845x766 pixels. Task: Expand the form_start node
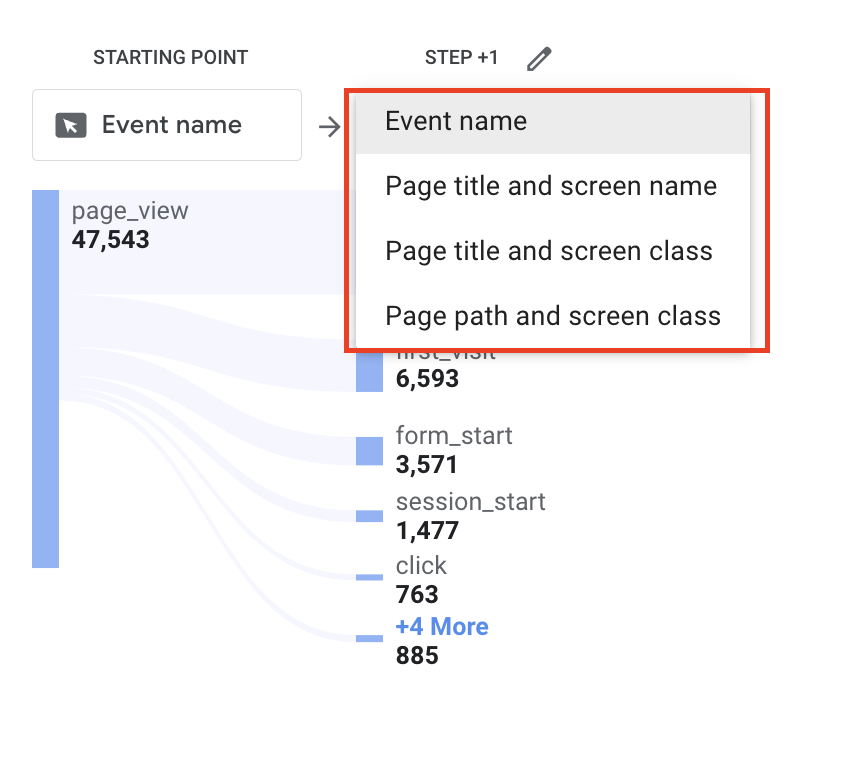[453, 436]
